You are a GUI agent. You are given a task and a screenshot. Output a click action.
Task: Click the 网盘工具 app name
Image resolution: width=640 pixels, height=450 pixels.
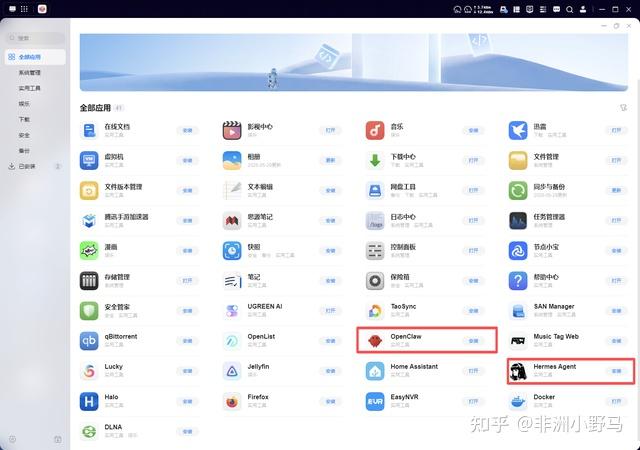click(403, 187)
